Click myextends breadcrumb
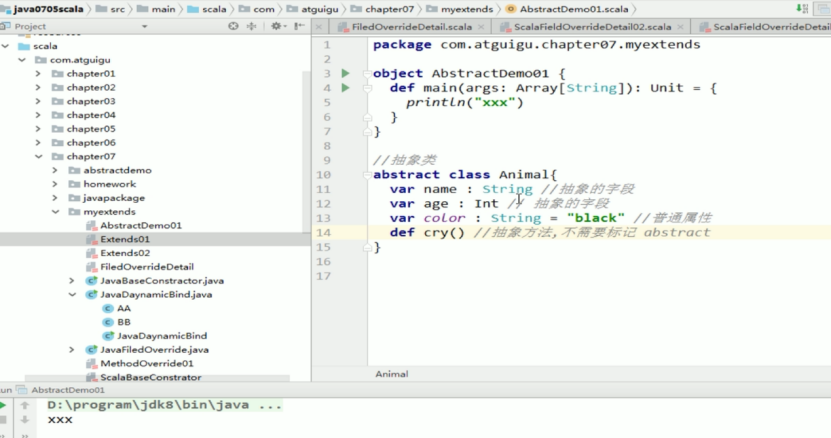This screenshot has width=831, height=438. pyautogui.click(x=466, y=9)
